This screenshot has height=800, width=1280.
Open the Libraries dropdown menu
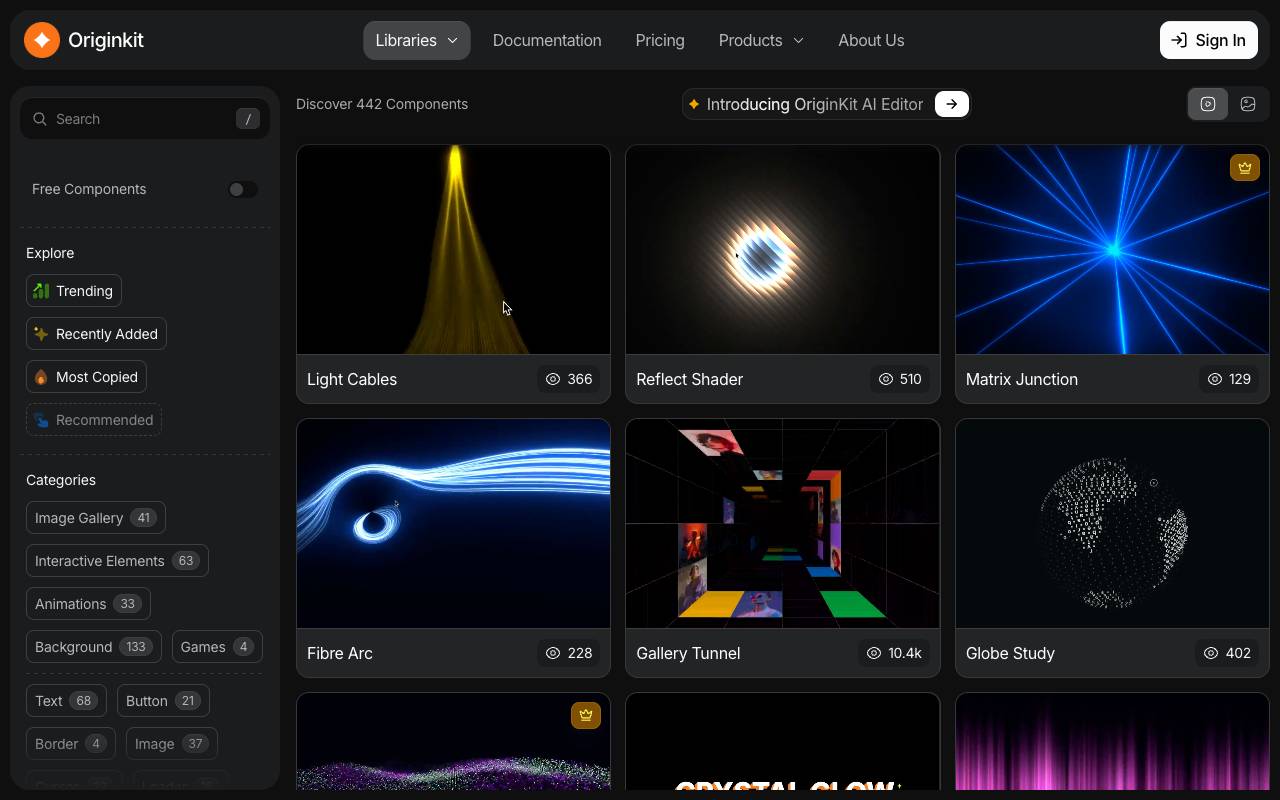(416, 40)
